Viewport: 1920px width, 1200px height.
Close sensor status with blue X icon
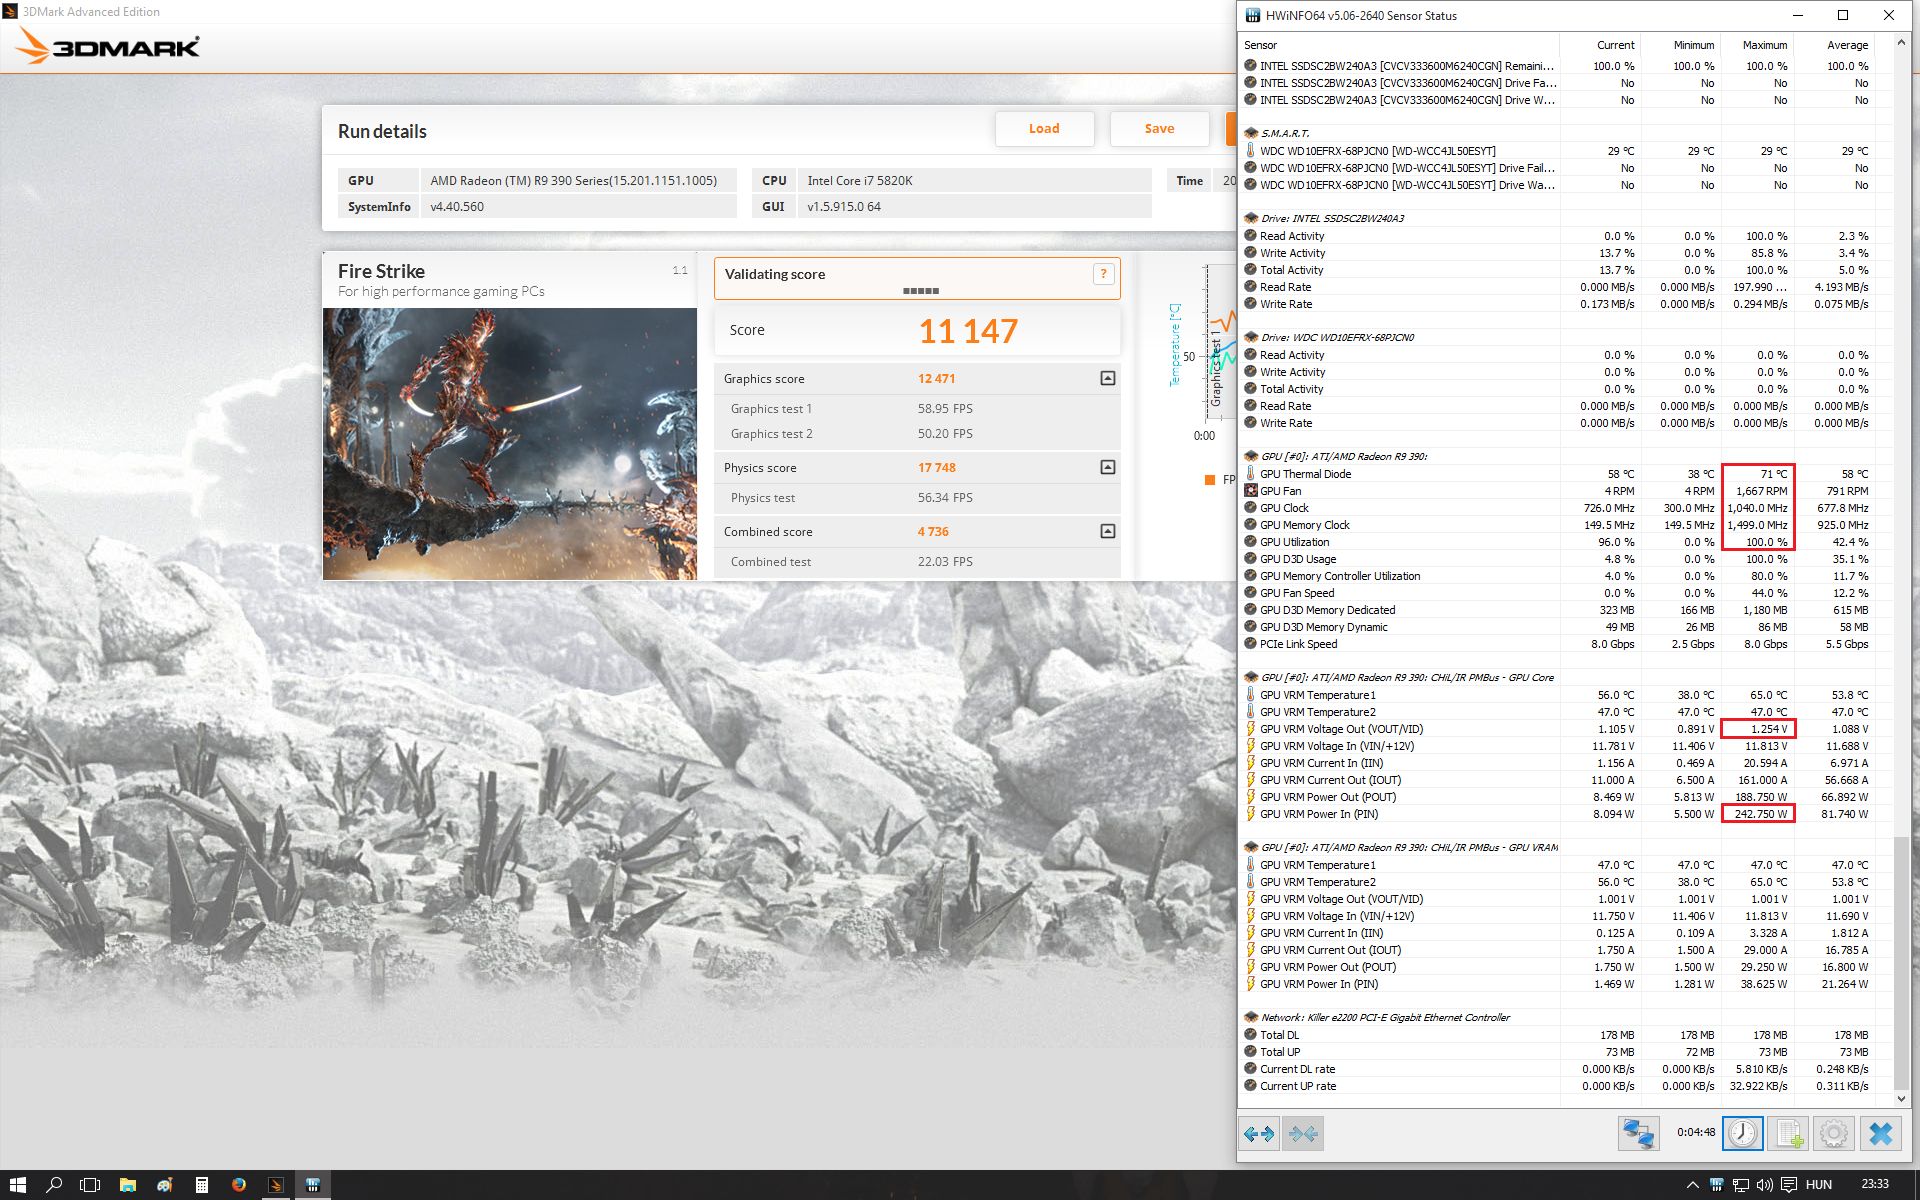(1880, 1133)
